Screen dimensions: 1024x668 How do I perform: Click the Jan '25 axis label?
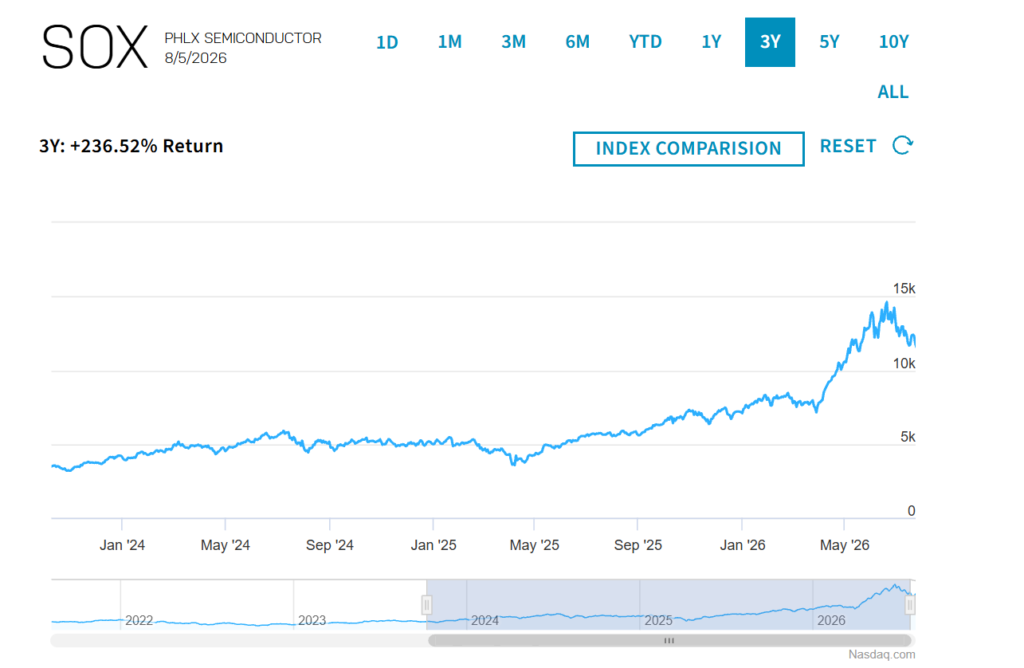tap(434, 545)
